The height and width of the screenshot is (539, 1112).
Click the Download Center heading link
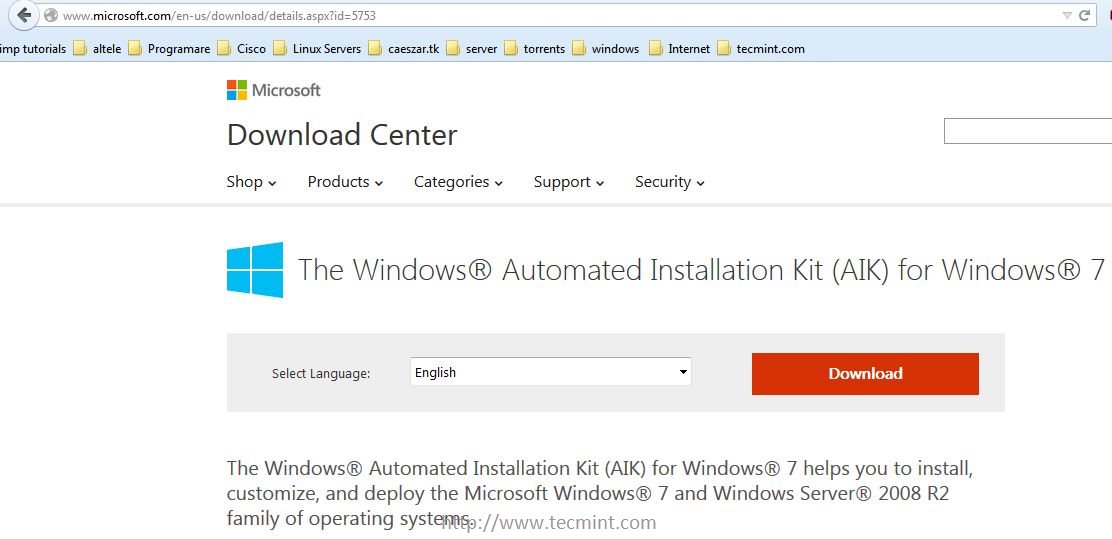342,135
